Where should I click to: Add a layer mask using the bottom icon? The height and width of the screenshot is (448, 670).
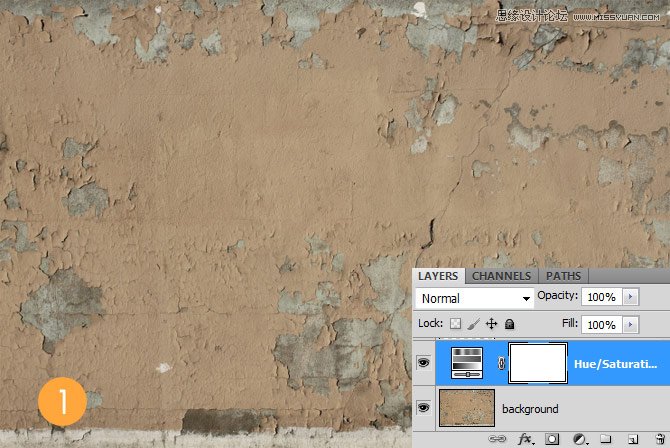tap(551, 439)
